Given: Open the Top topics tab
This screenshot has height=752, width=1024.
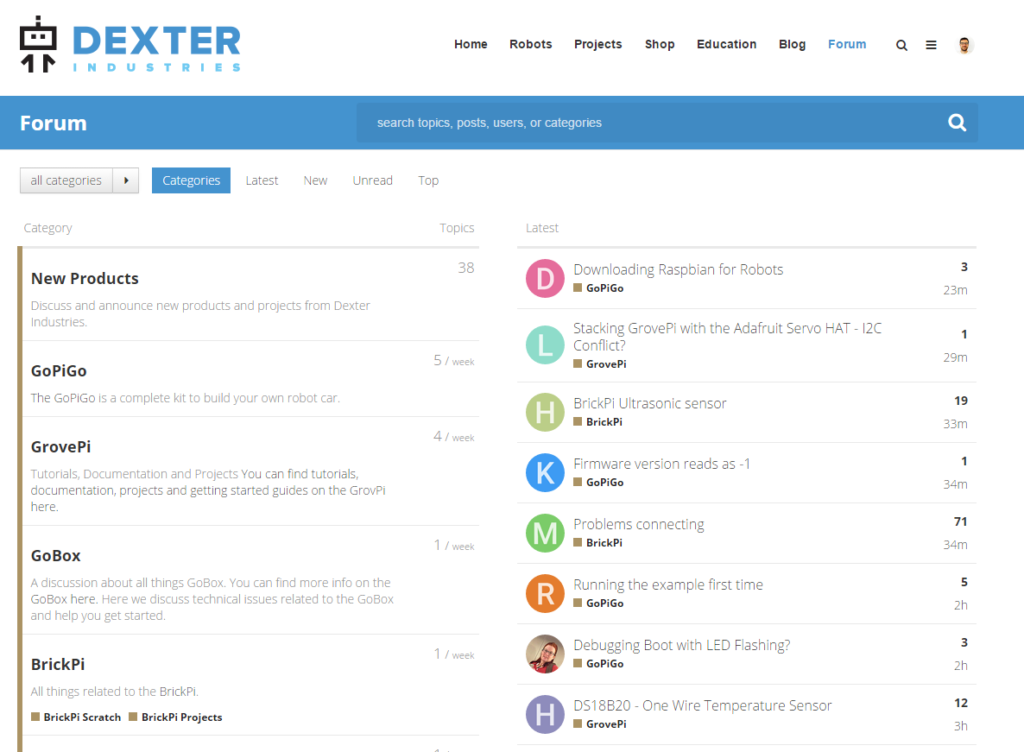Looking at the screenshot, I should click(428, 181).
